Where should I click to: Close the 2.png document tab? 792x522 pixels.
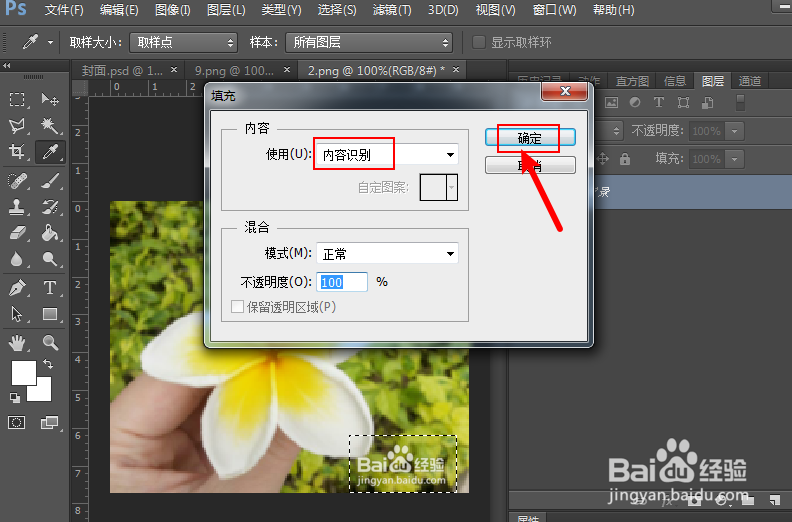pyautogui.click(x=456, y=69)
